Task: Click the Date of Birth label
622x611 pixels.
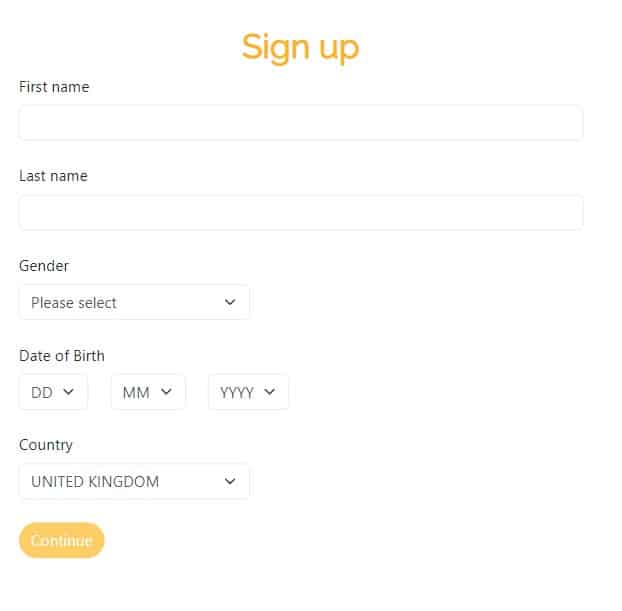Action: coord(62,355)
